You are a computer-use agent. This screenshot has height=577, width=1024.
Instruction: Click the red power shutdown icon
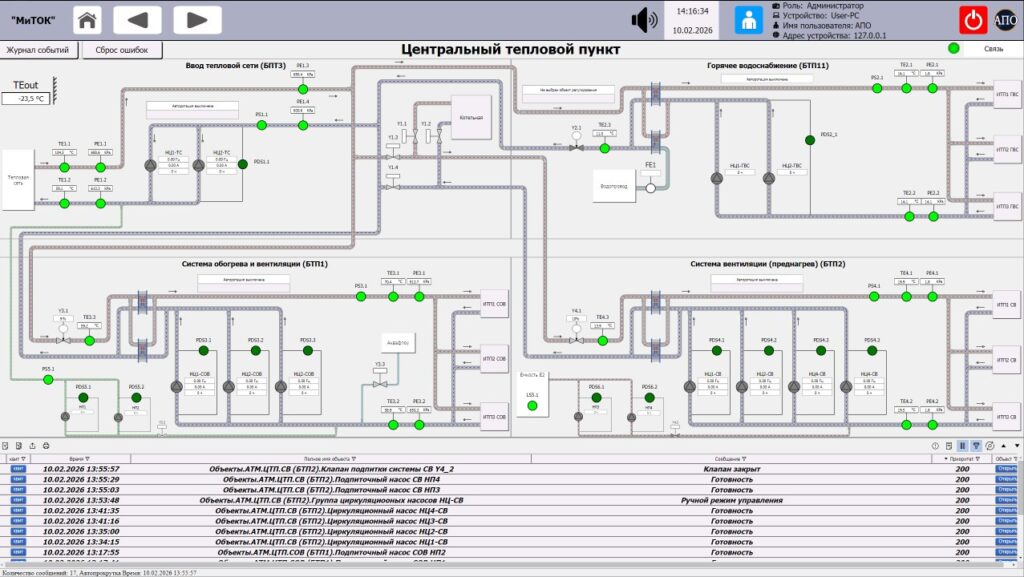click(x=972, y=20)
